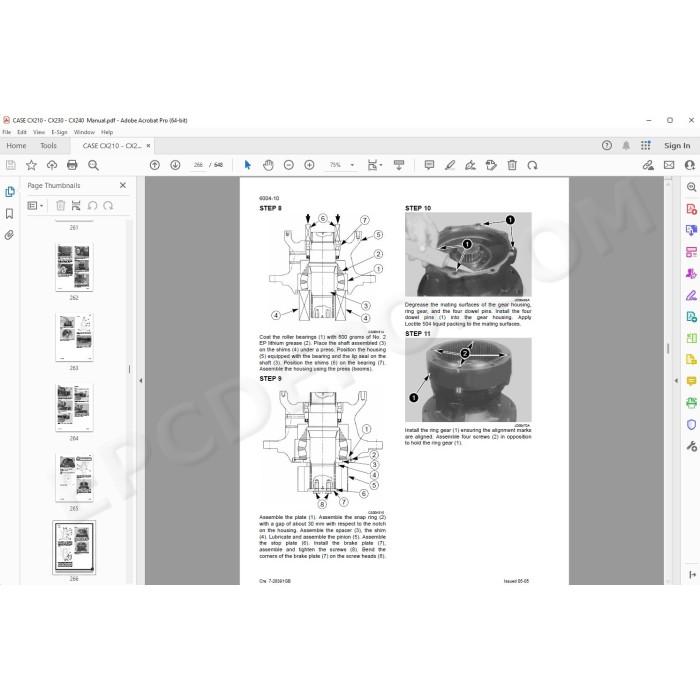The image size is (700, 700).
Task: Close the Page Thumbnails panel
Action: (123, 185)
